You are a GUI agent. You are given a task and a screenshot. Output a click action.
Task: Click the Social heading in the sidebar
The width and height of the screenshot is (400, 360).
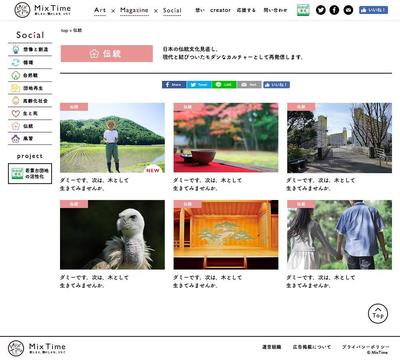30,35
